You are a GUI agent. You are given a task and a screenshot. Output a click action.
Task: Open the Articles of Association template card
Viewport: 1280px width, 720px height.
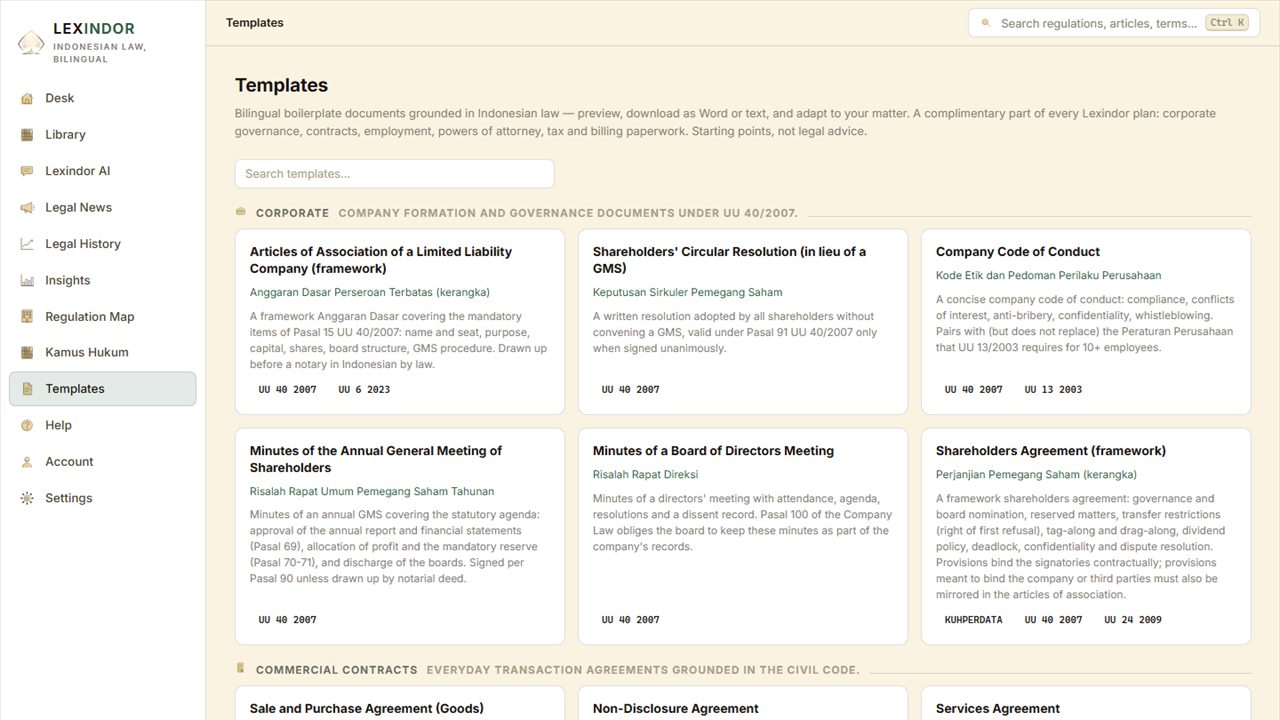(x=400, y=322)
